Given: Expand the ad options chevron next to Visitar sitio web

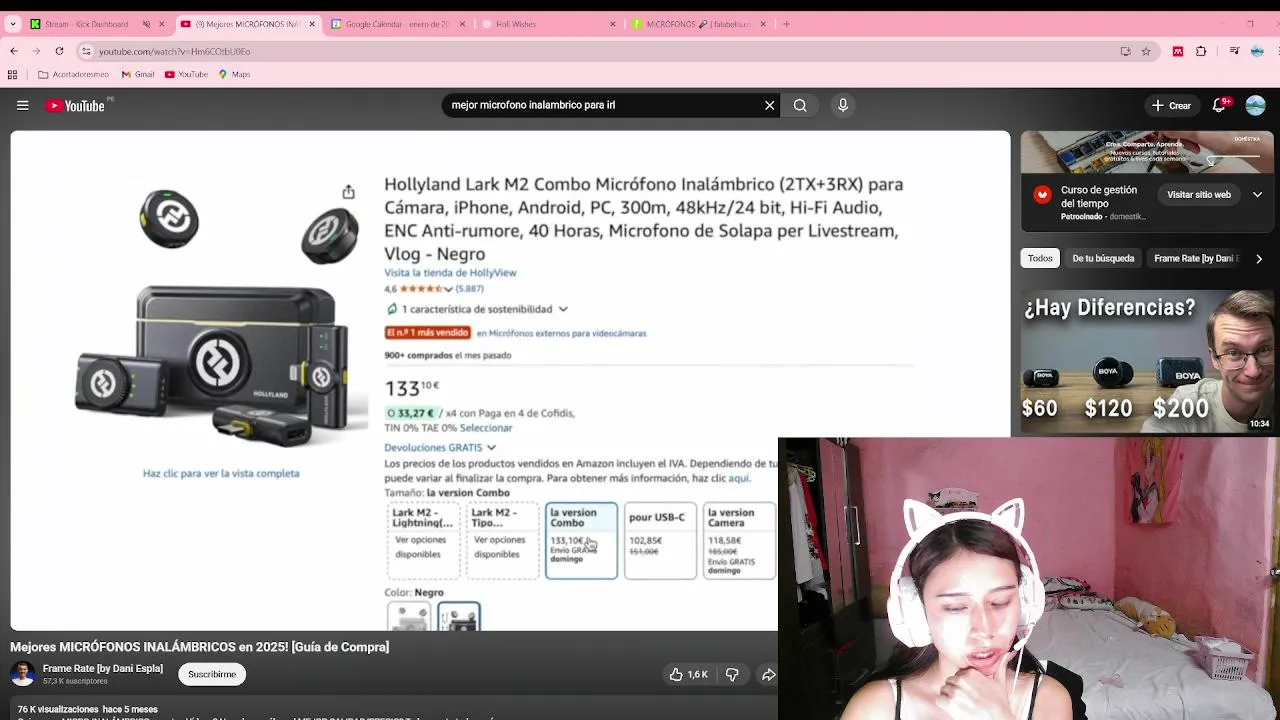Looking at the screenshot, I should click(x=1257, y=195).
